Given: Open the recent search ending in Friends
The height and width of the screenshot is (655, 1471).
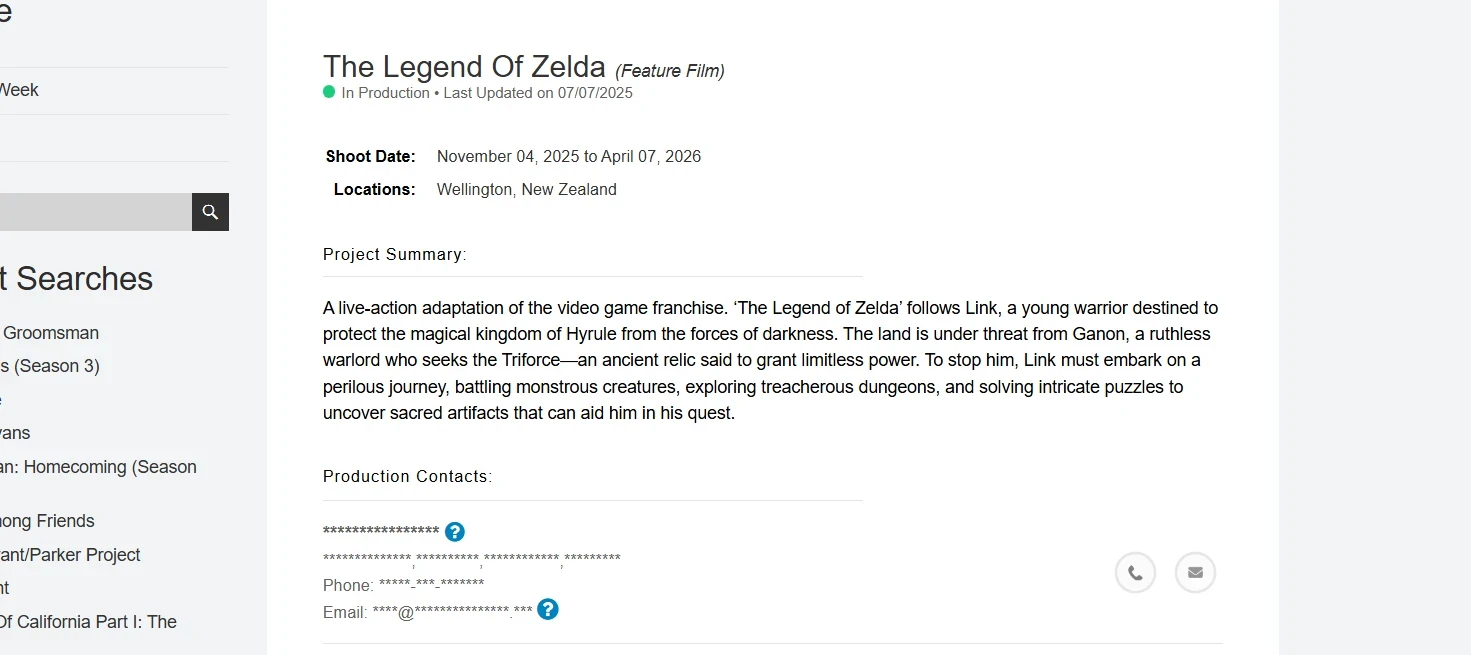Looking at the screenshot, I should tap(47, 521).
